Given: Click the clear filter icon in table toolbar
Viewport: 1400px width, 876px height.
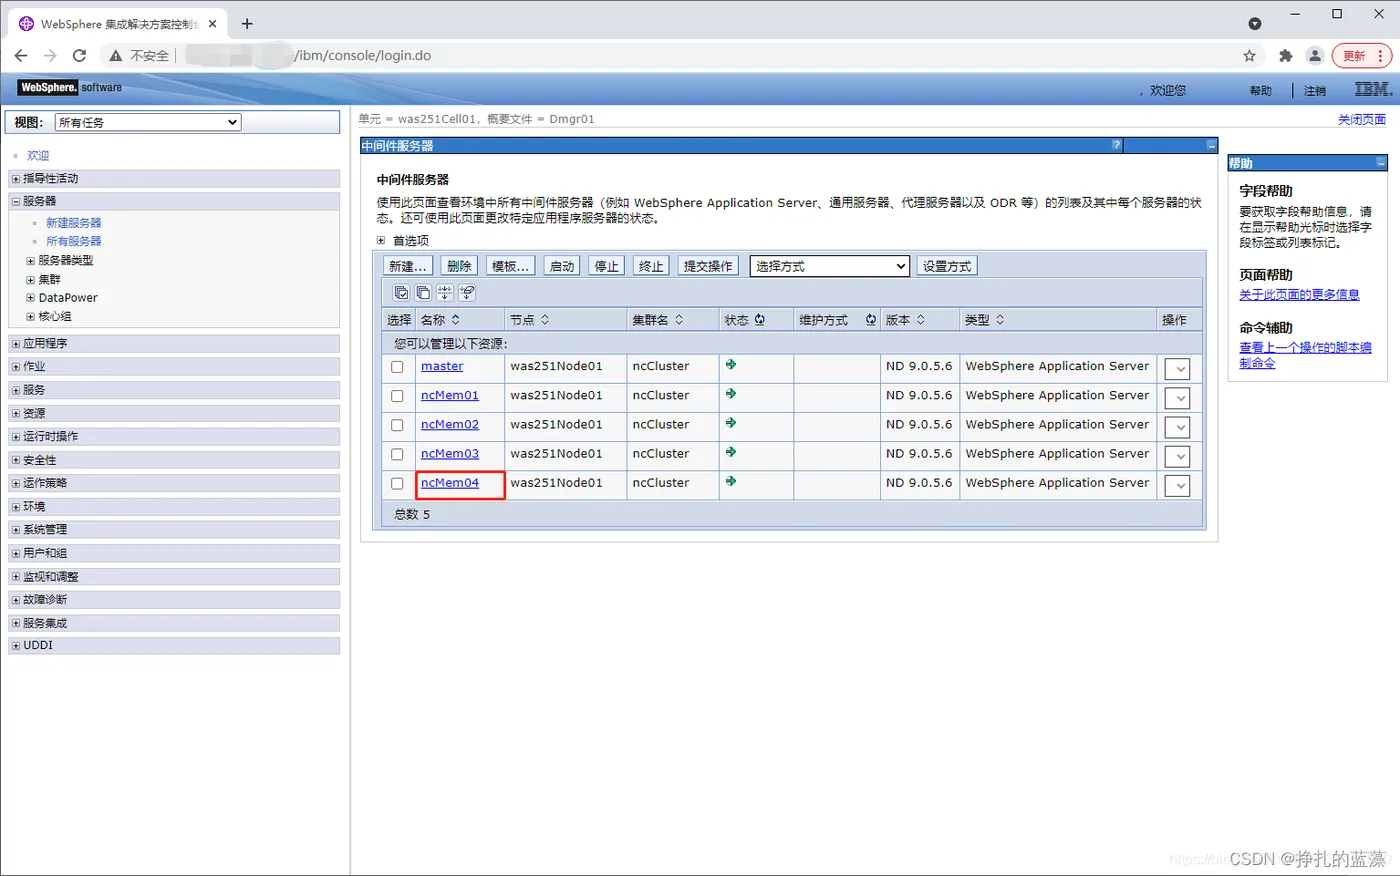Looking at the screenshot, I should click(467, 293).
